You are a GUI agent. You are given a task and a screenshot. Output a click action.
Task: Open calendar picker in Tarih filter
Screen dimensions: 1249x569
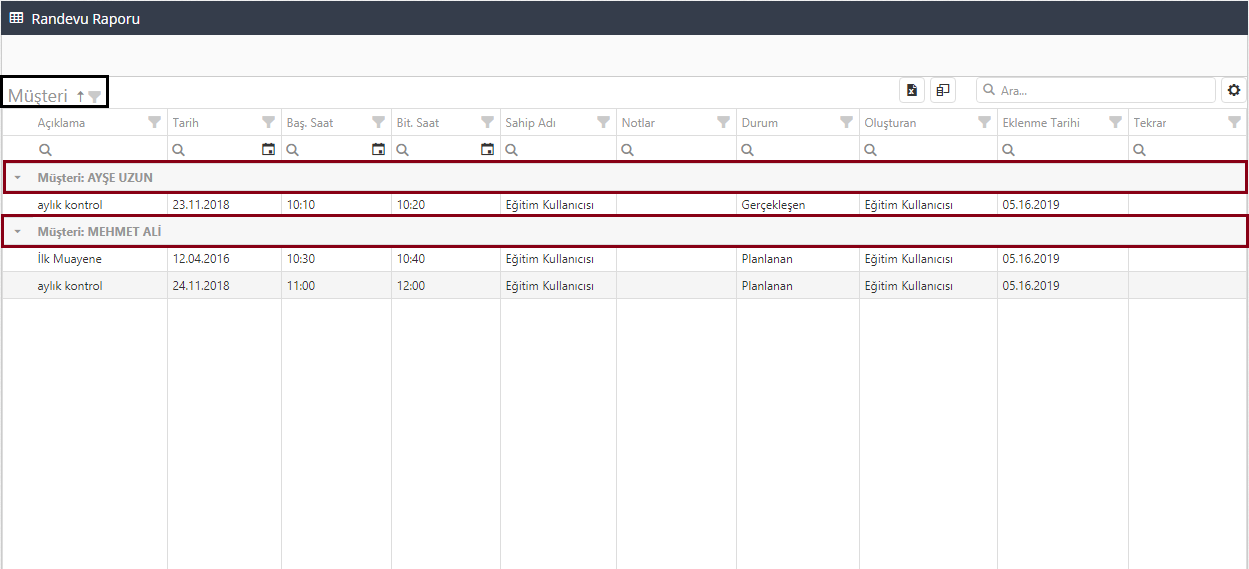click(268, 149)
